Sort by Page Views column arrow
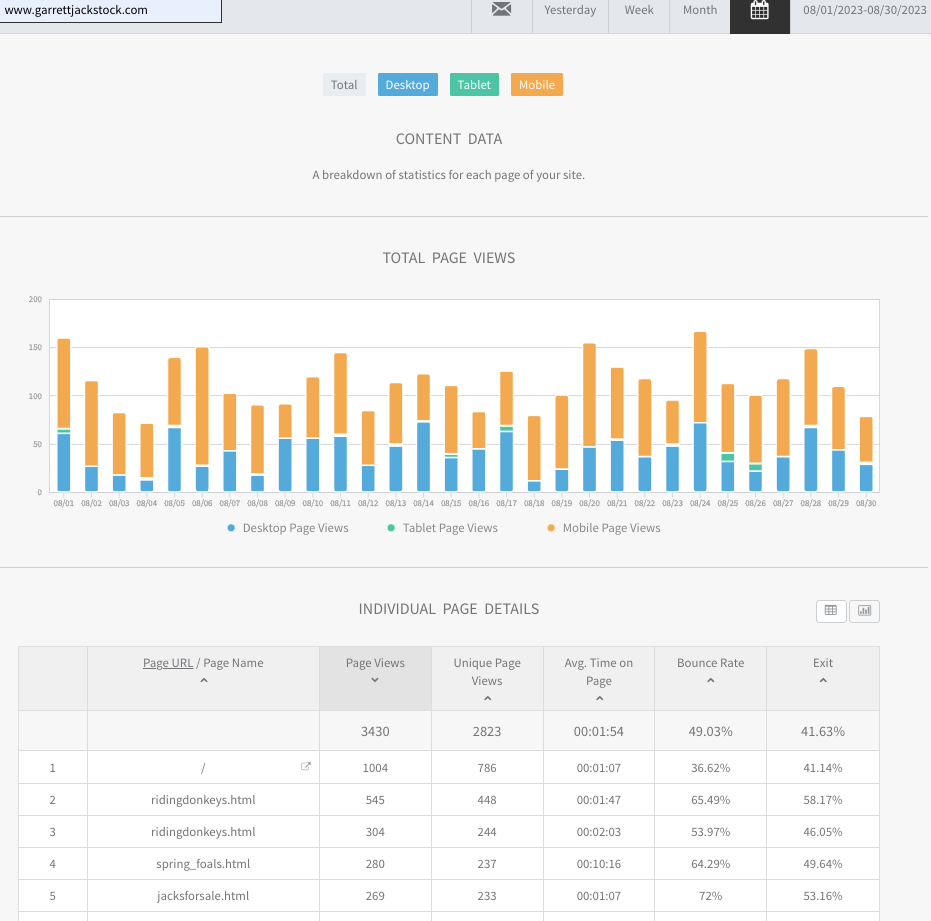Image resolution: width=931 pixels, height=921 pixels. (x=375, y=680)
